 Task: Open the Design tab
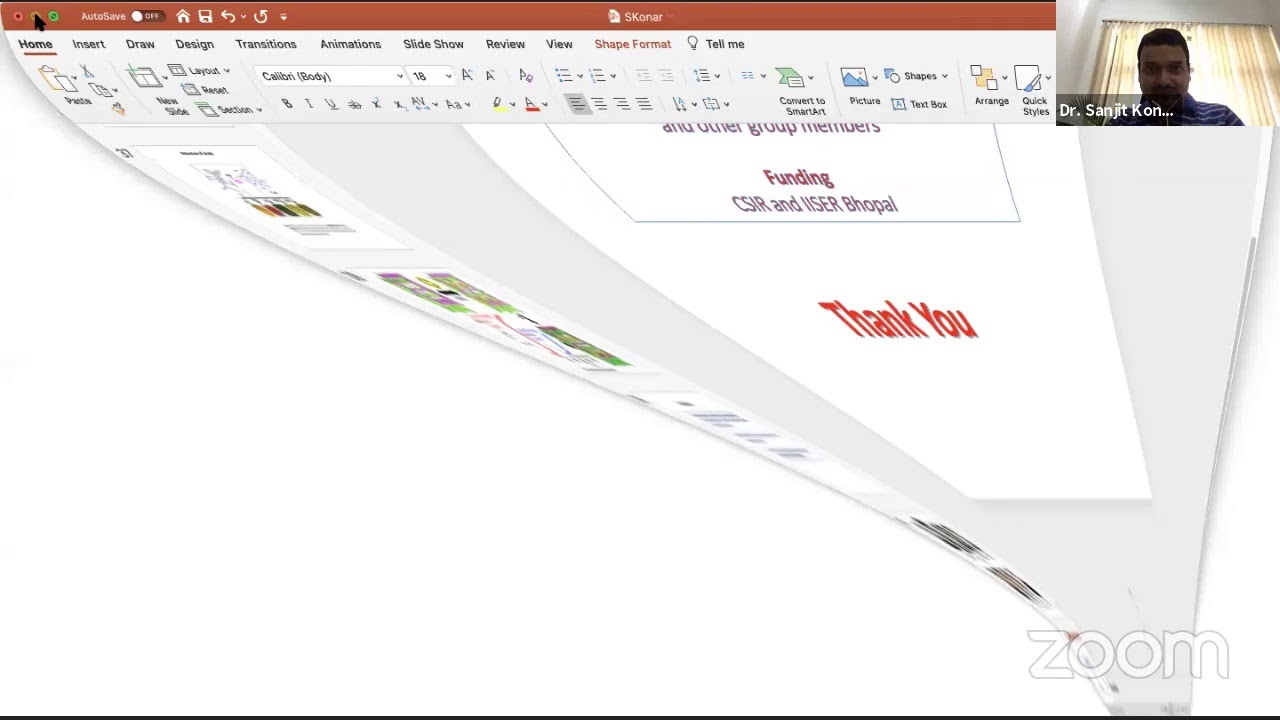pyautogui.click(x=194, y=44)
